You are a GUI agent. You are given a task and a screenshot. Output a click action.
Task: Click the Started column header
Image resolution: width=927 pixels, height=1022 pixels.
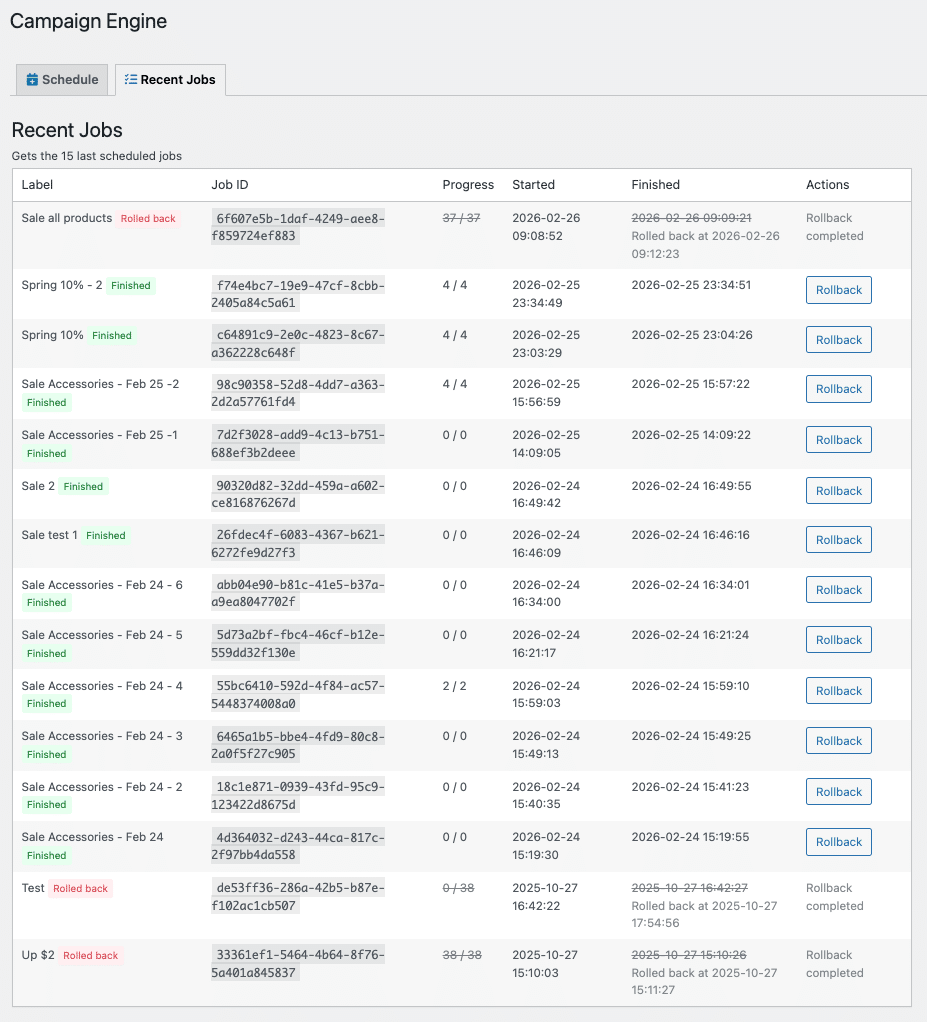533,185
